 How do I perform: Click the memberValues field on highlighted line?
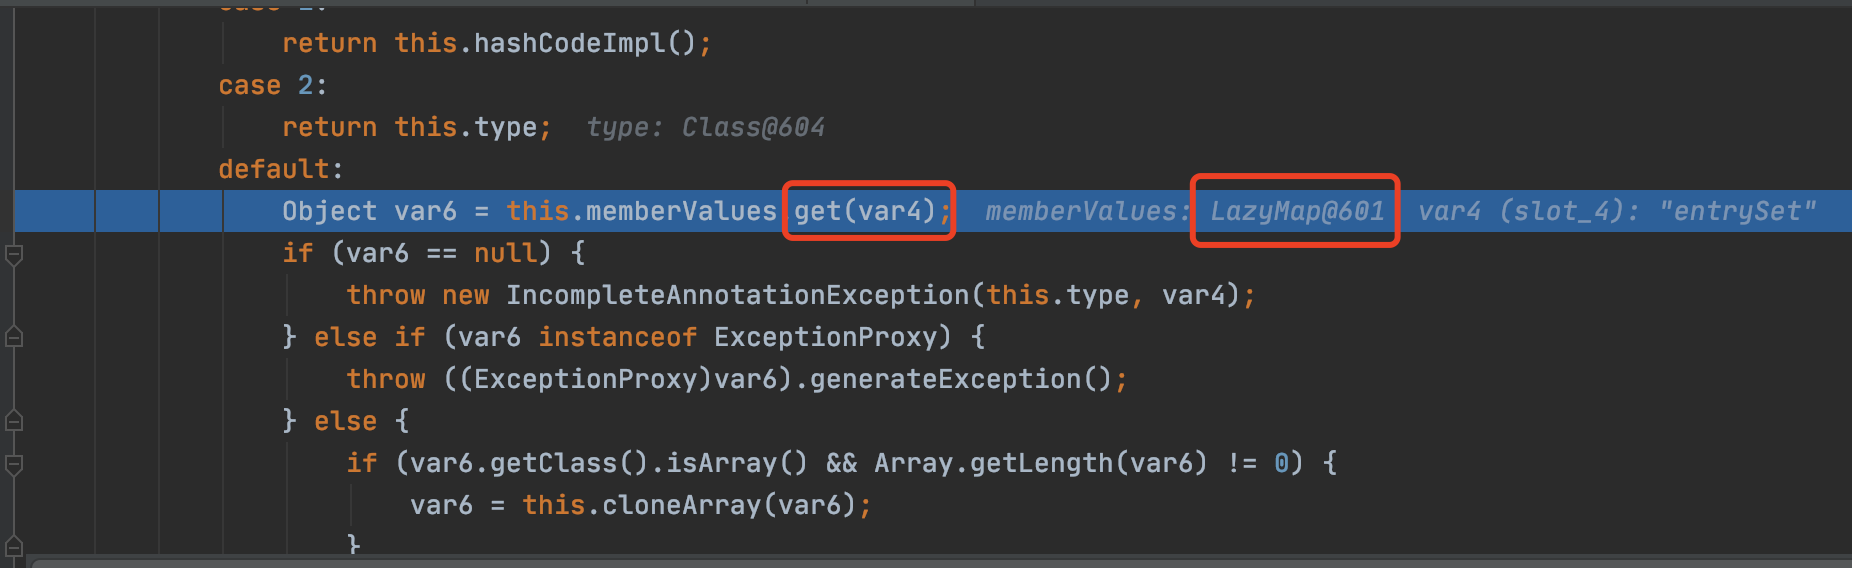[681, 211]
